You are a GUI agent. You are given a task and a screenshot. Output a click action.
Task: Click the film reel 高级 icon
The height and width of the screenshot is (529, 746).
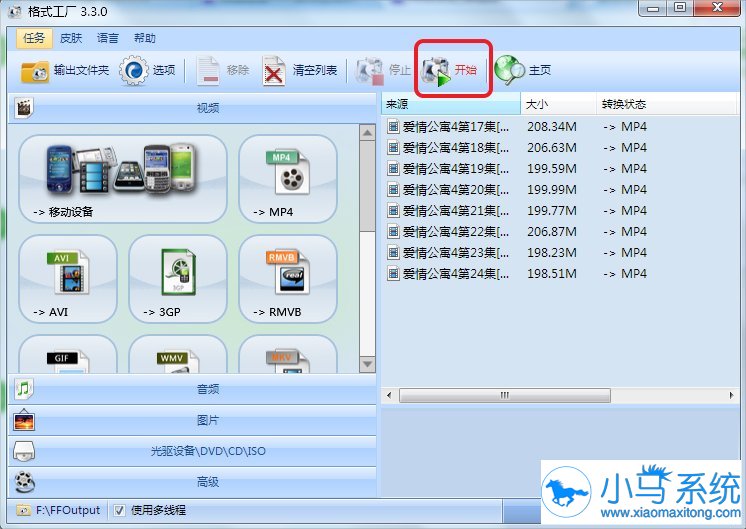click(x=24, y=482)
